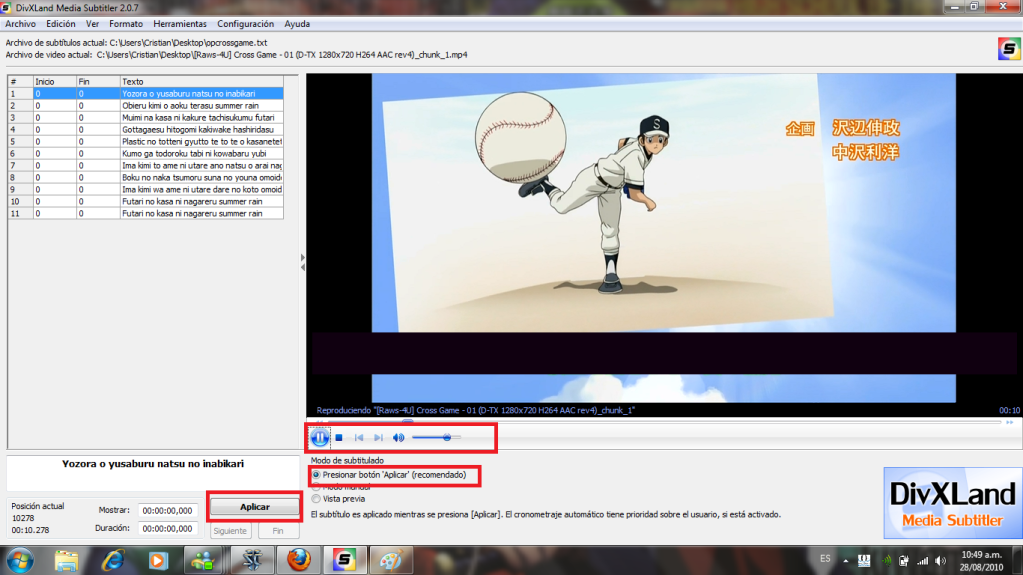Edit the Duración time field
The height and width of the screenshot is (575, 1023).
coord(168,529)
